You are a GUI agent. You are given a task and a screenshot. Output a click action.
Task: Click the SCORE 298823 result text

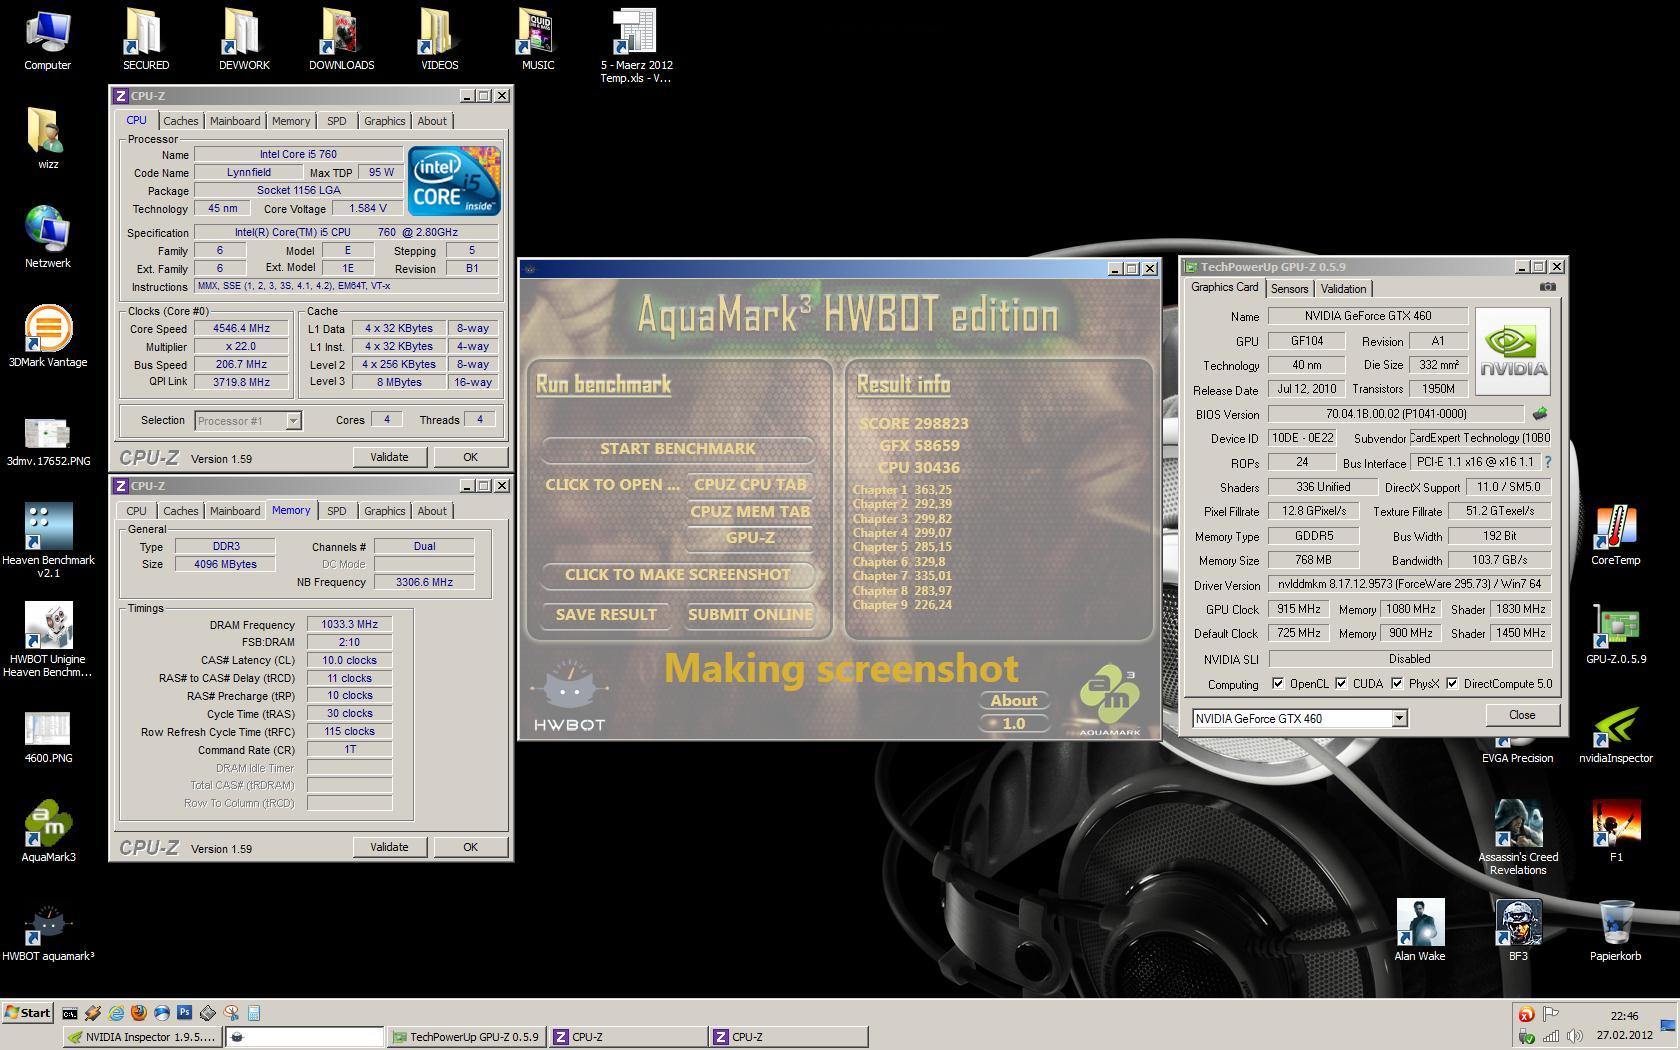(913, 424)
